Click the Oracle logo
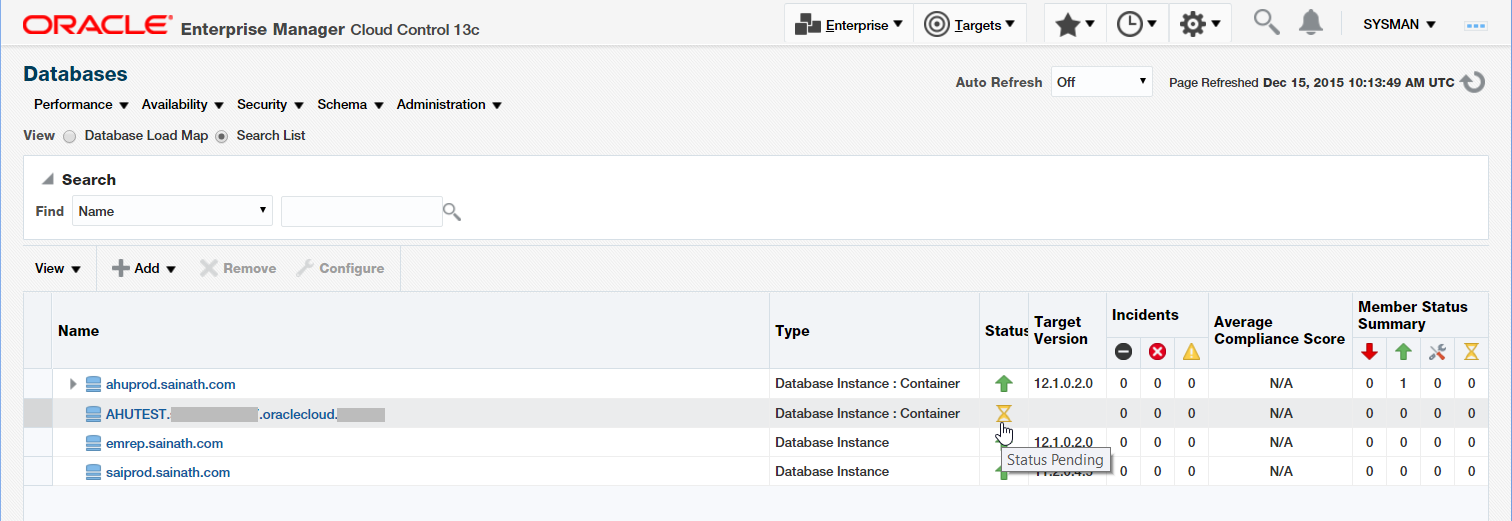The height and width of the screenshot is (521, 1512). (x=96, y=25)
